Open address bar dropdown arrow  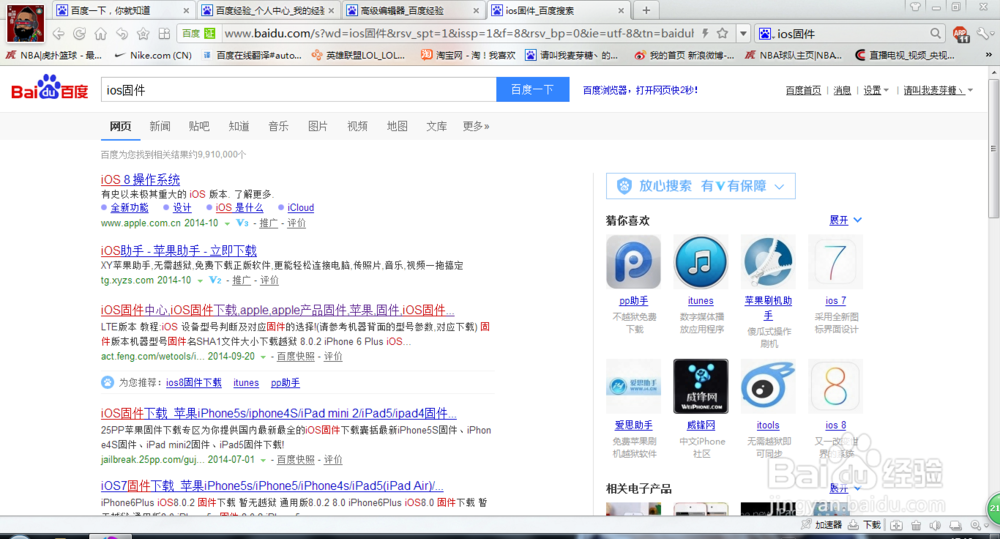[x=743, y=33]
